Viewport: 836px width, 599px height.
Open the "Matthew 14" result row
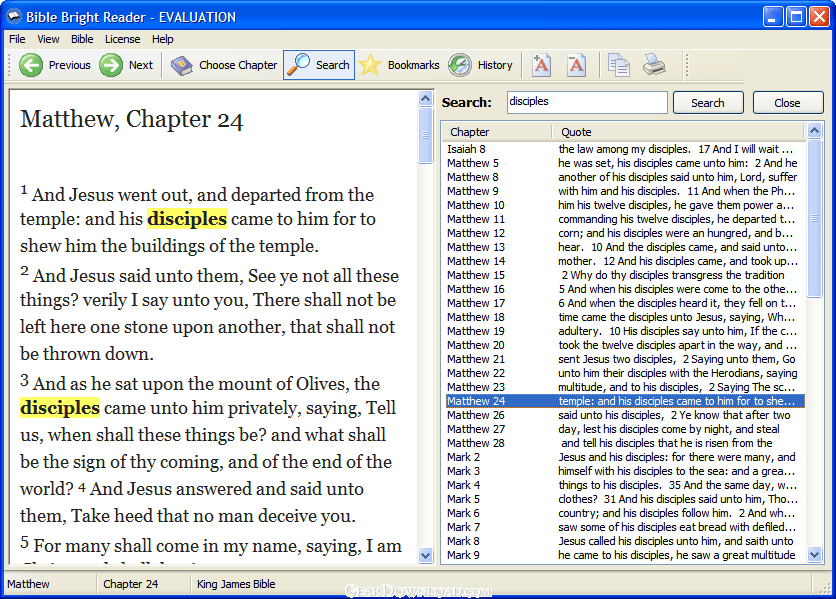(625, 261)
